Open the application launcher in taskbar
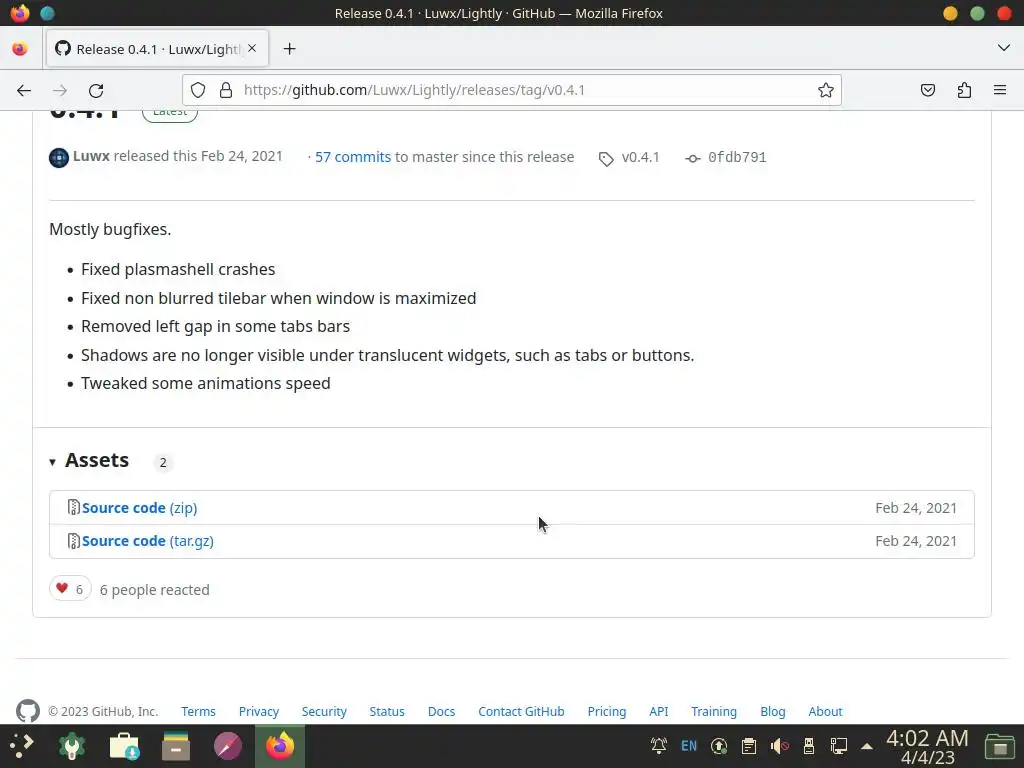 point(22,745)
